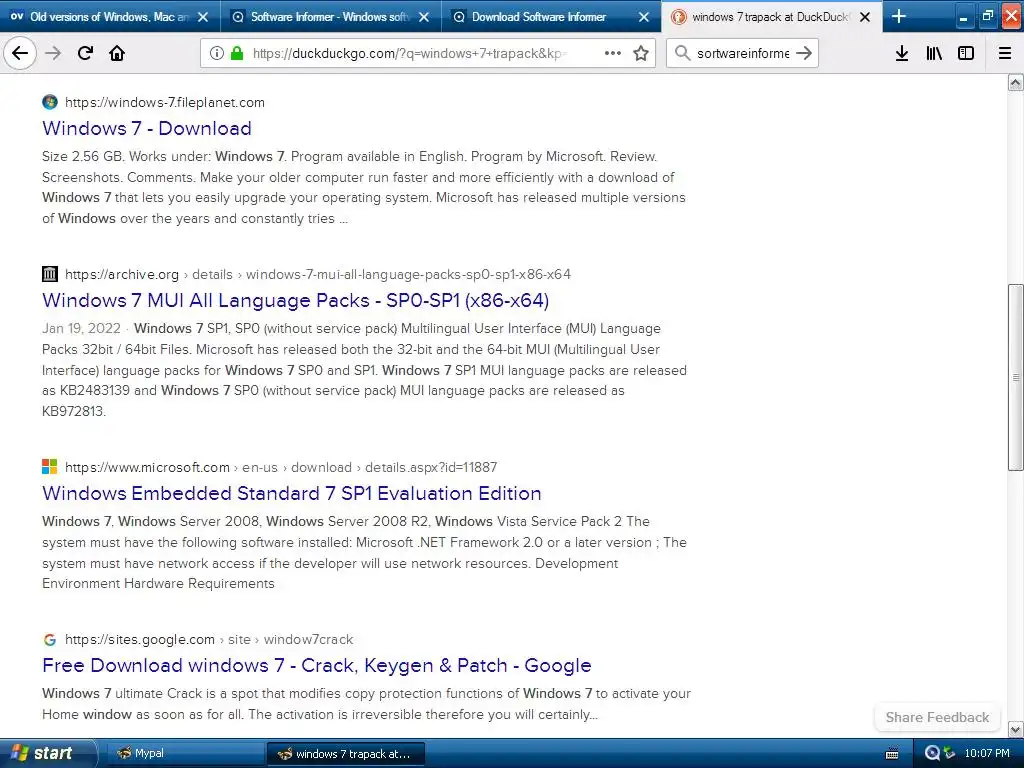This screenshot has width=1024, height=768.
Task: Close the windows 7 trapack DuckDuckGo tab
Action: [x=865, y=17]
